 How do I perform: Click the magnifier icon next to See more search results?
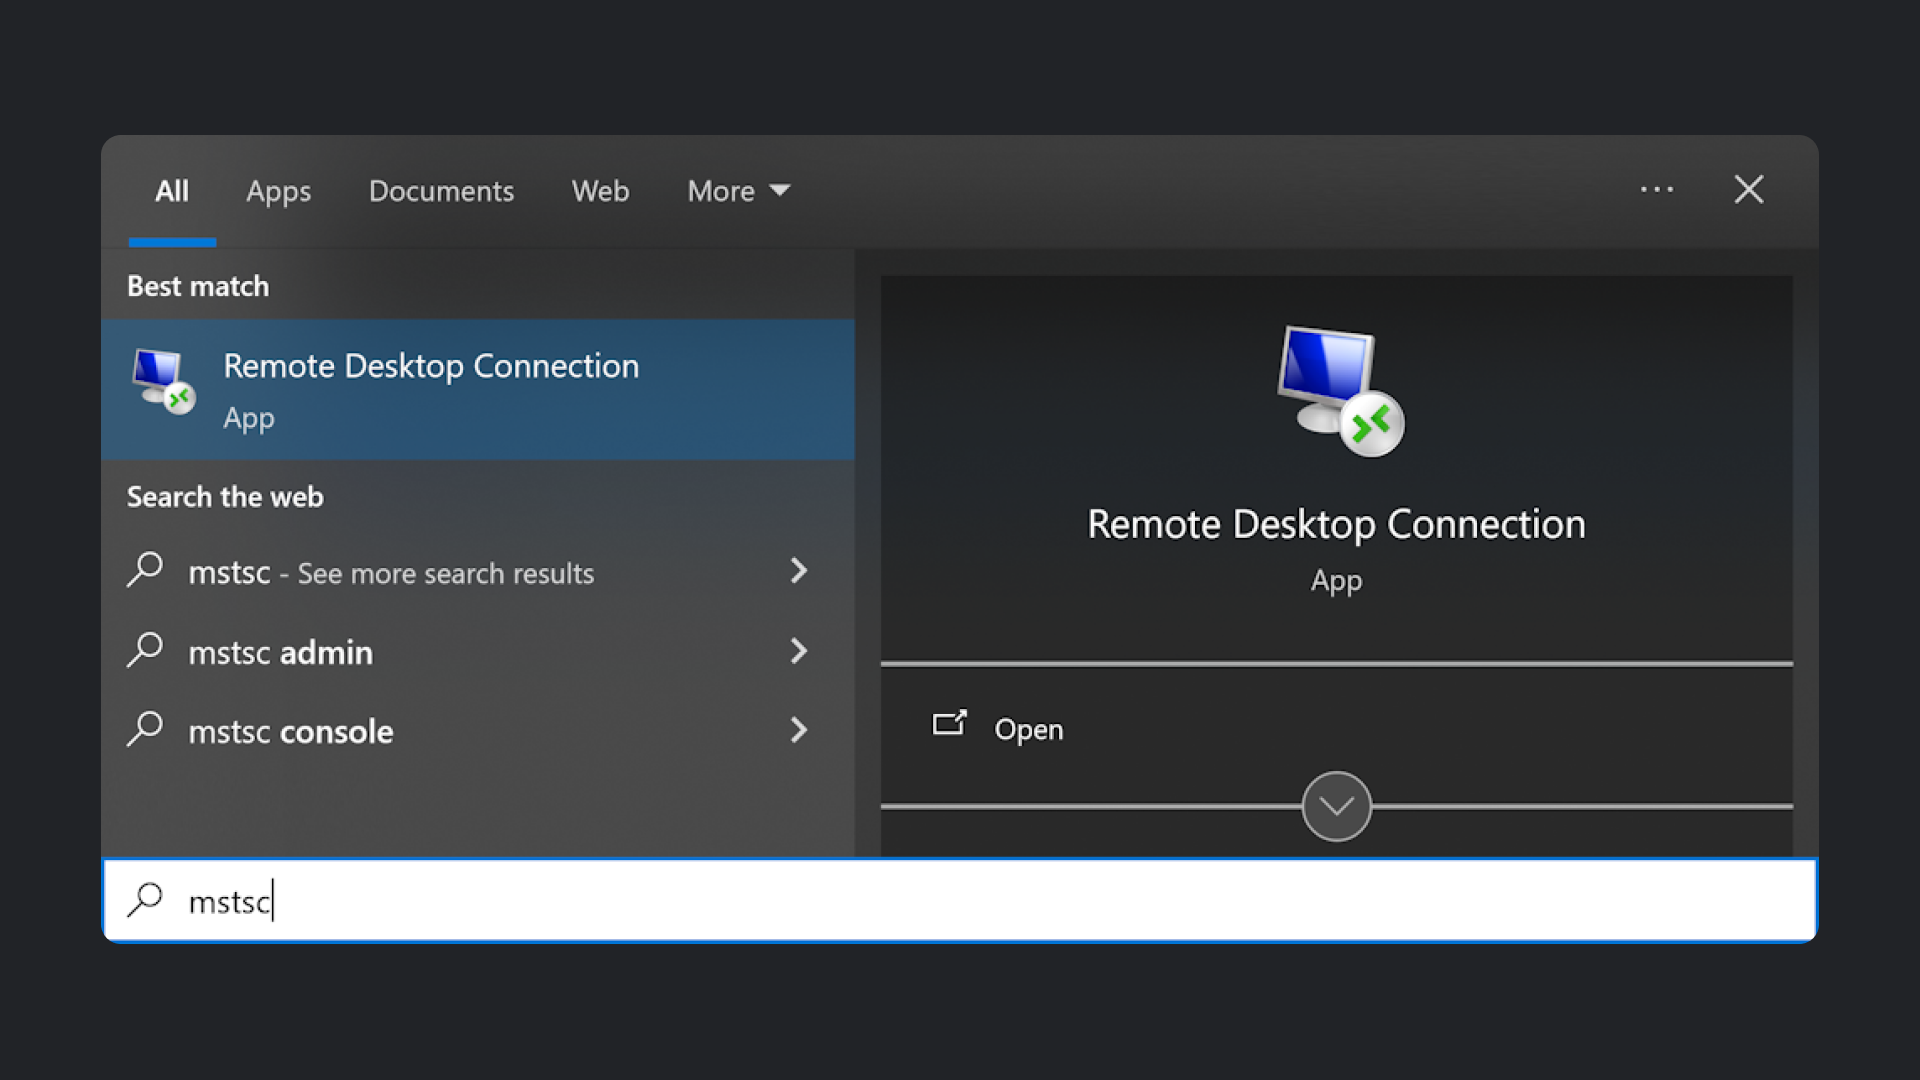pyautogui.click(x=145, y=570)
